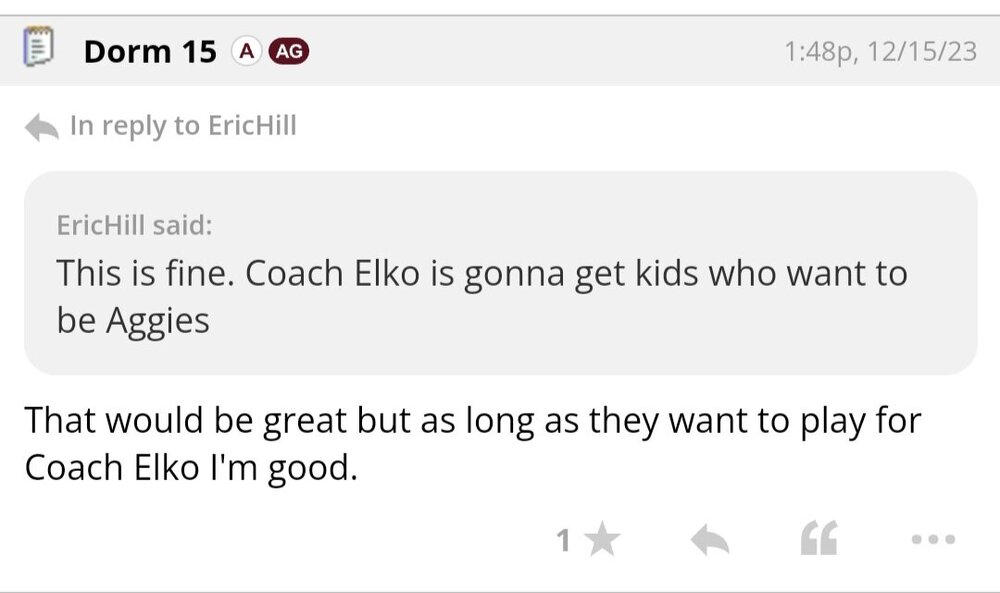Click the 'EricHill said:' quote header
The height and width of the screenshot is (593, 1000).
tap(134, 225)
